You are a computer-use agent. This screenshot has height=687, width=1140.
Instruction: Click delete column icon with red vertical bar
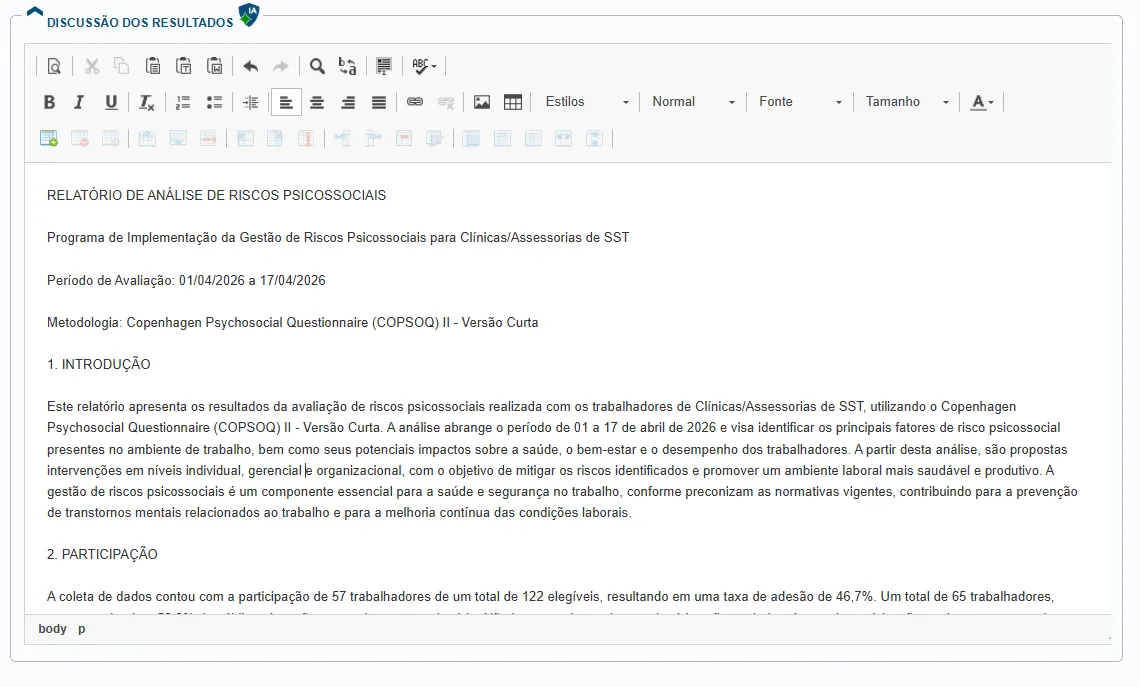pos(306,138)
